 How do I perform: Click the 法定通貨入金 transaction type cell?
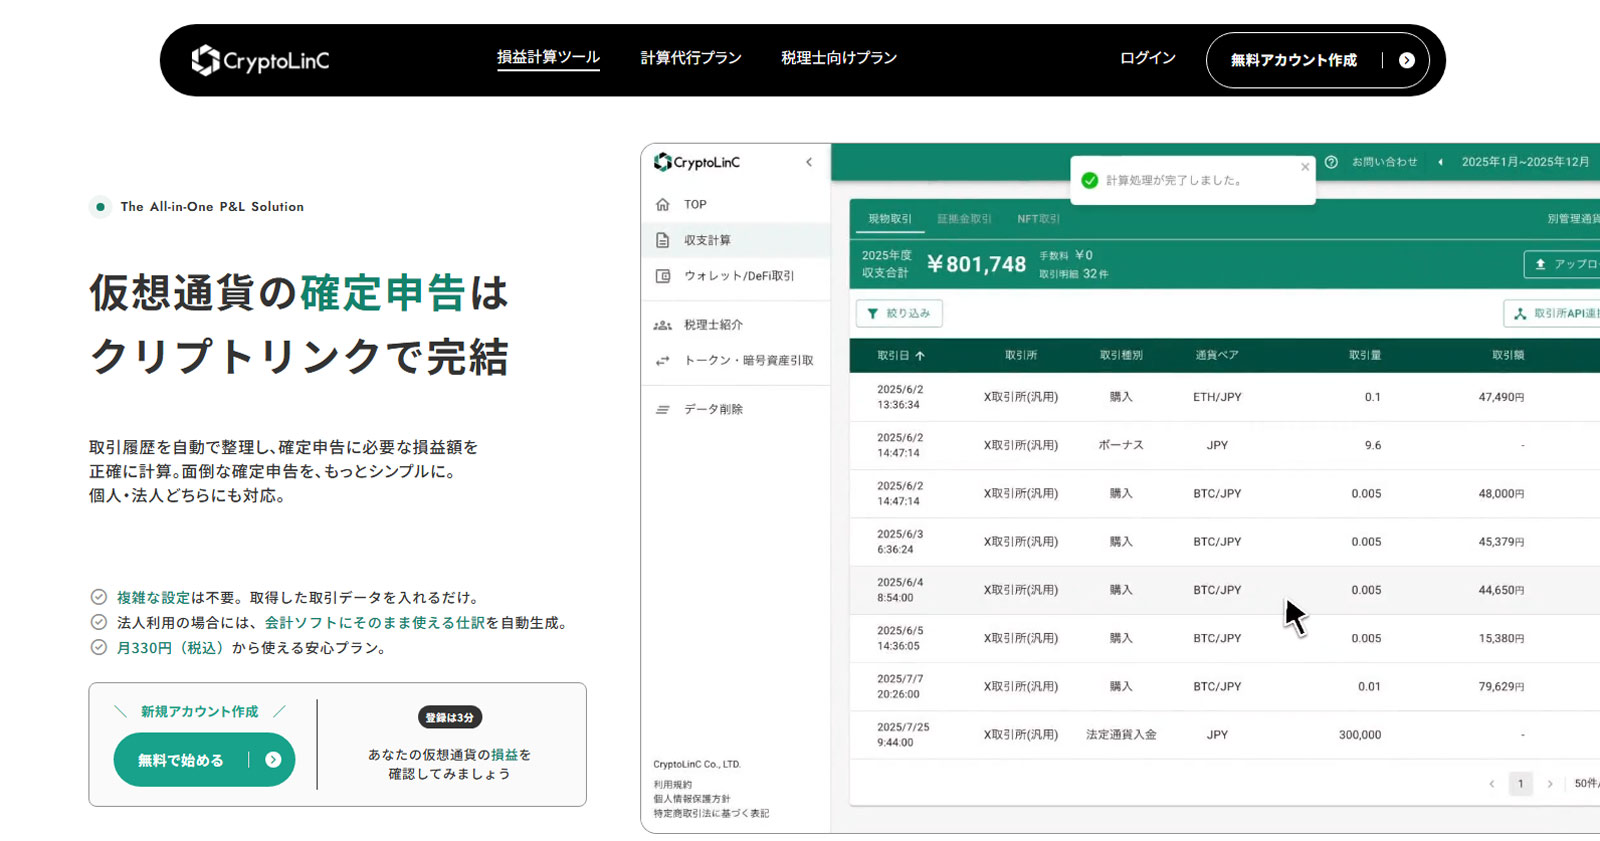tap(1121, 734)
